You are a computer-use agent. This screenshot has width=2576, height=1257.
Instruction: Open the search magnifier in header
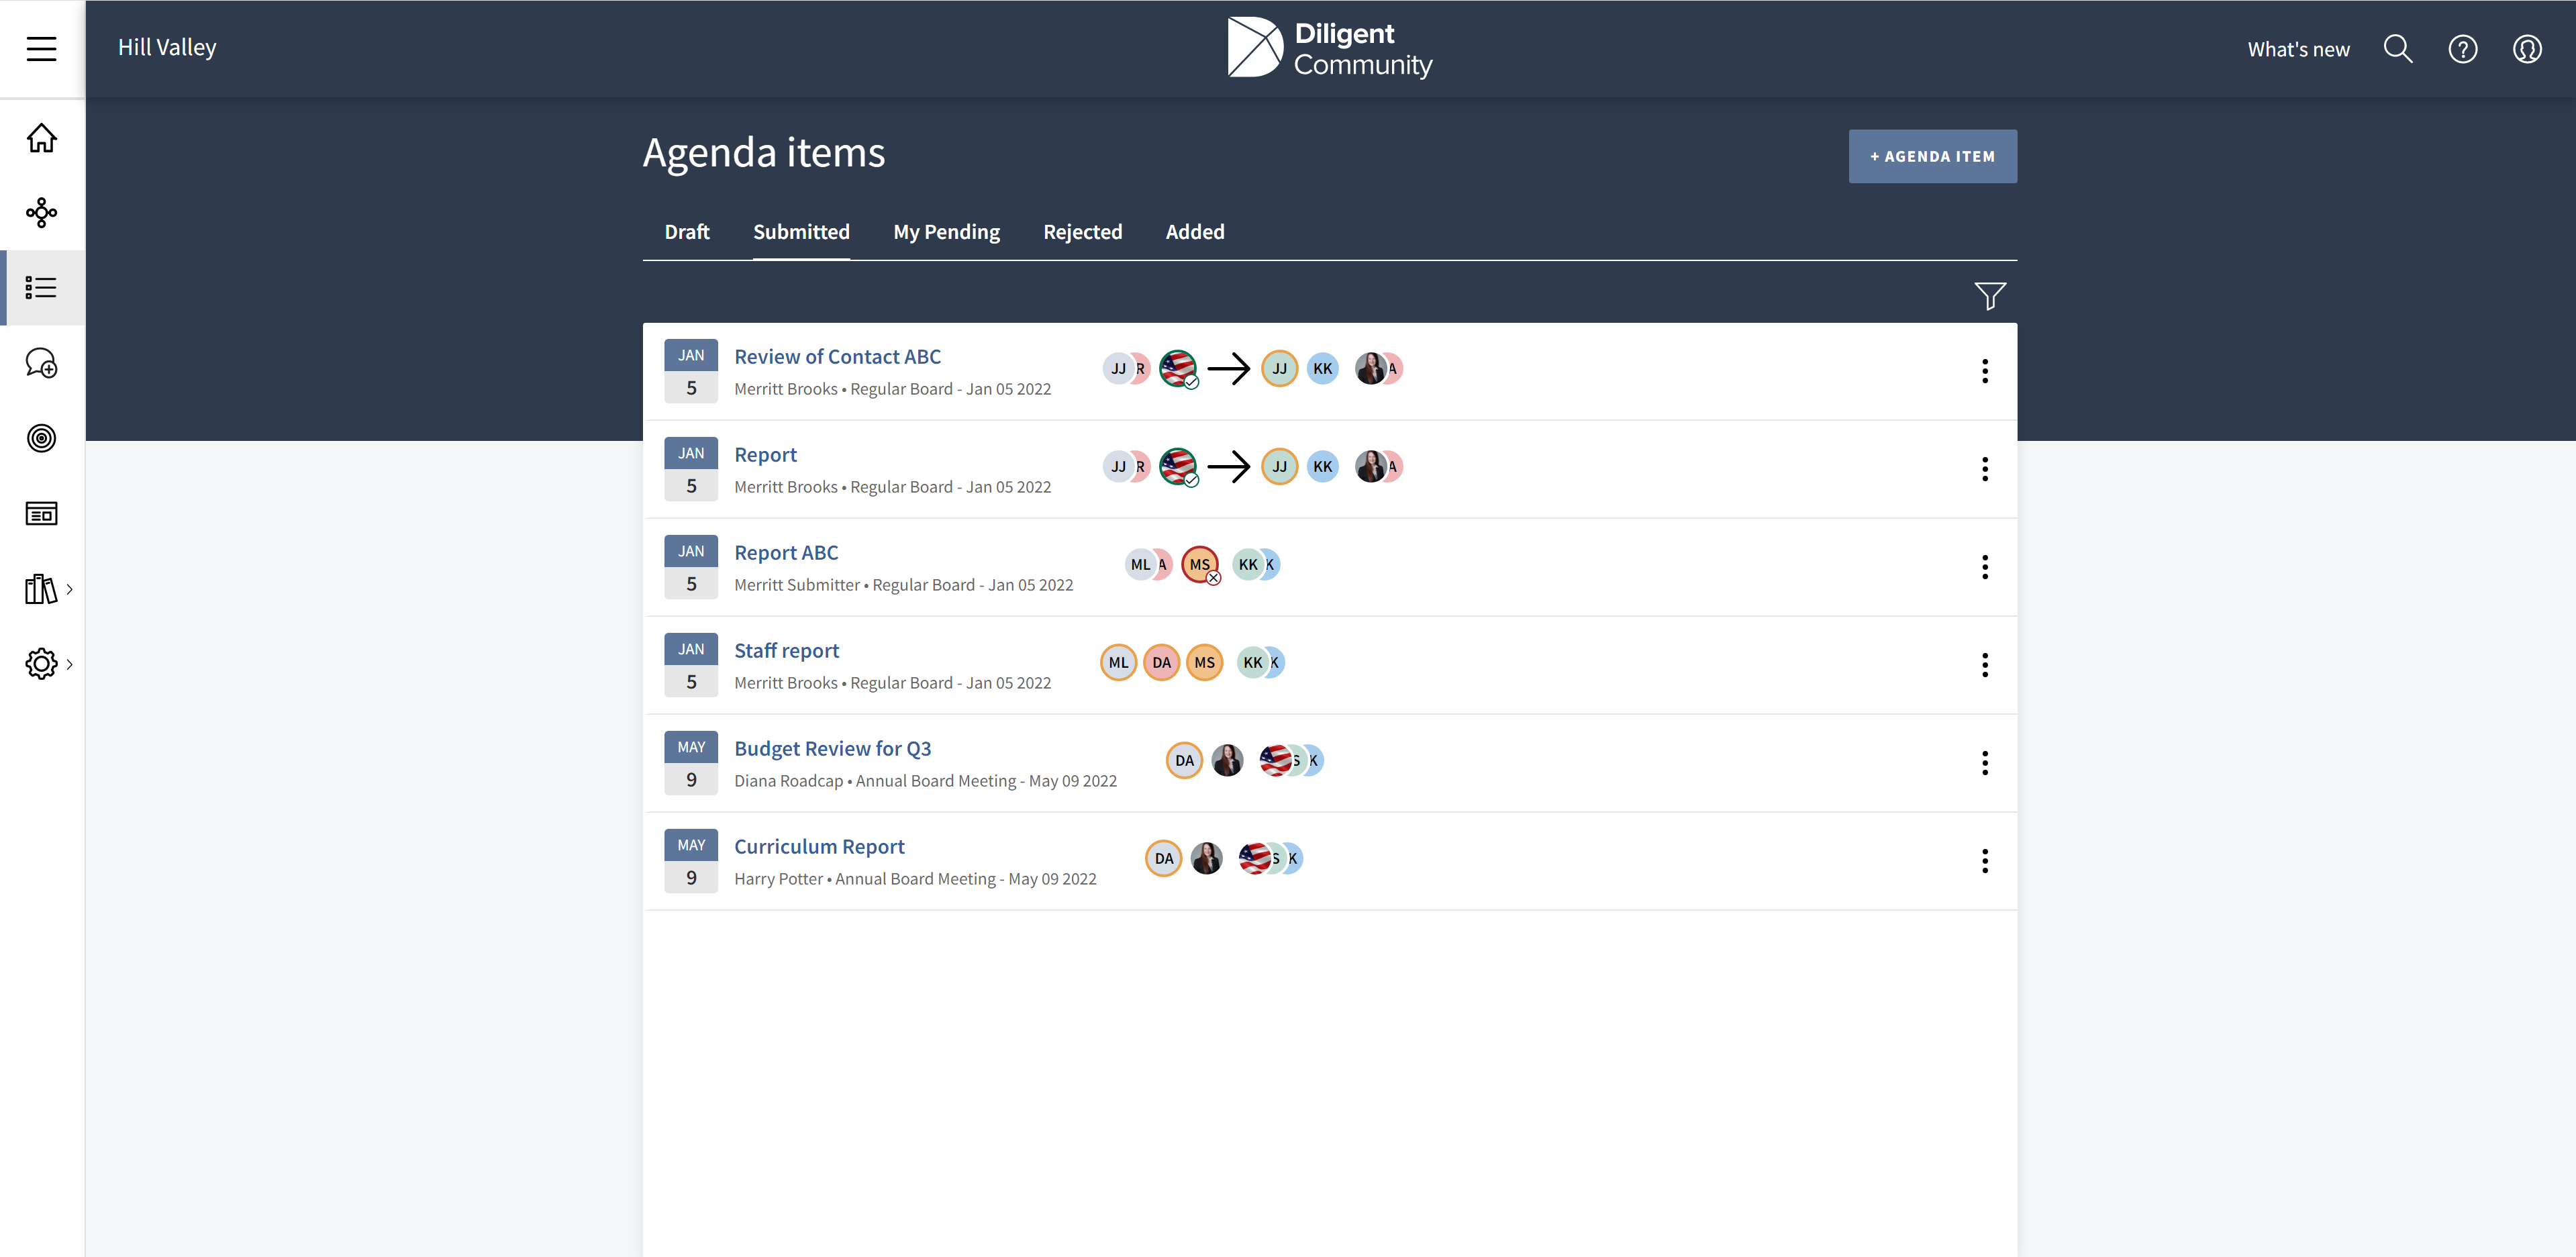pyautogui.click(x=2397, y=49)
